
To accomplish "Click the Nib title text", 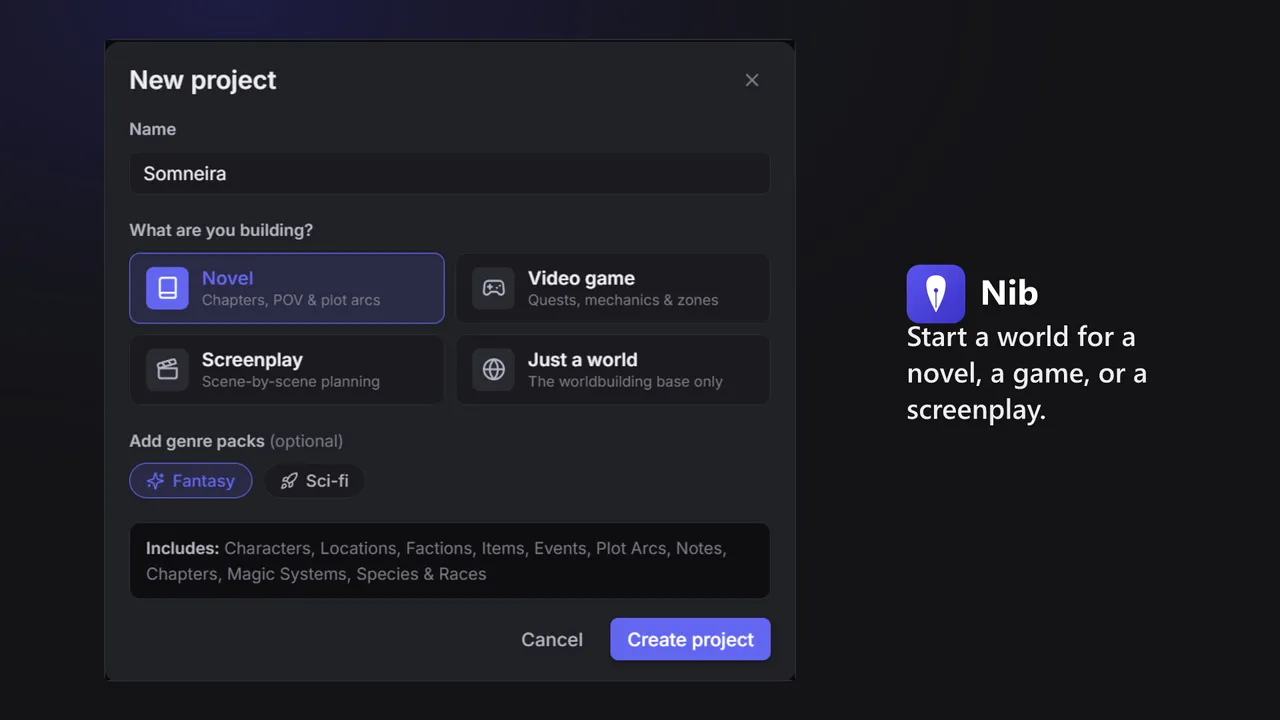I will [x=1009, y=293].
